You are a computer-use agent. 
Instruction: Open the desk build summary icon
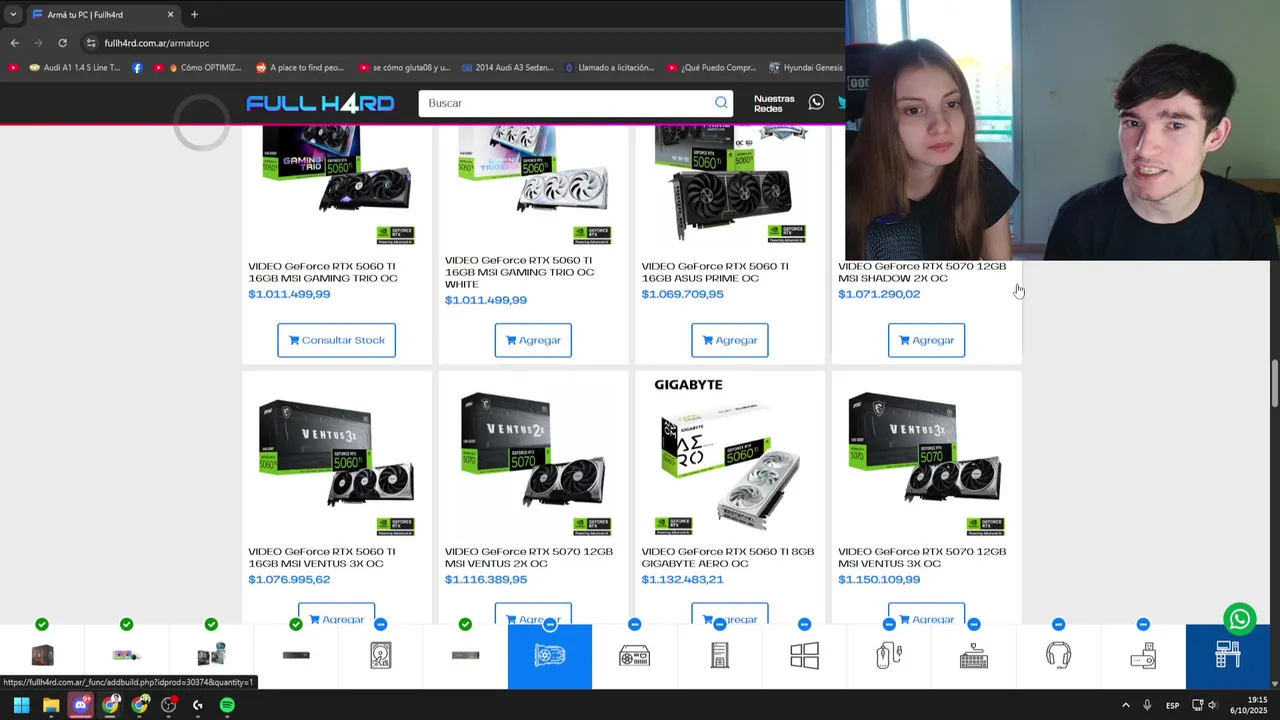pyautogui.click(x=1228, y=656)
